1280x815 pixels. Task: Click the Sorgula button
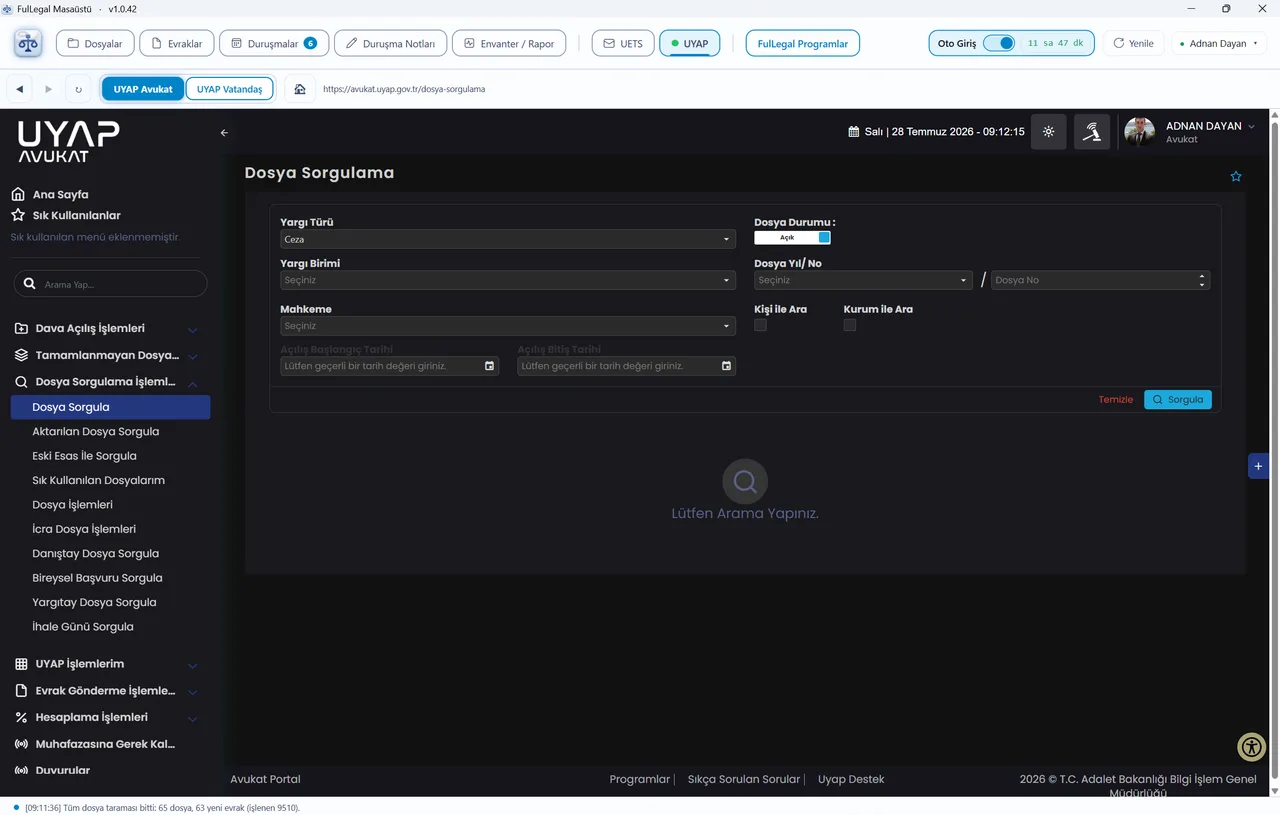[x=1177, y=399]
